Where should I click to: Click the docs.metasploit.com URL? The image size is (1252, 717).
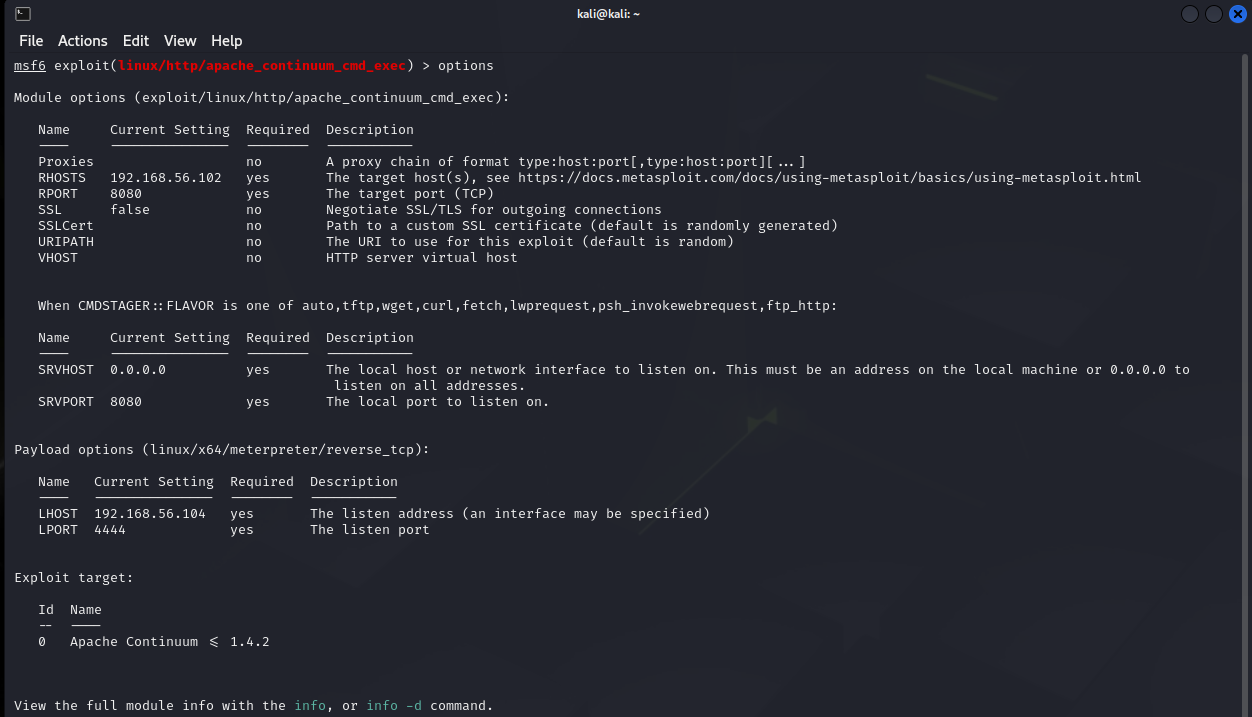829,178
